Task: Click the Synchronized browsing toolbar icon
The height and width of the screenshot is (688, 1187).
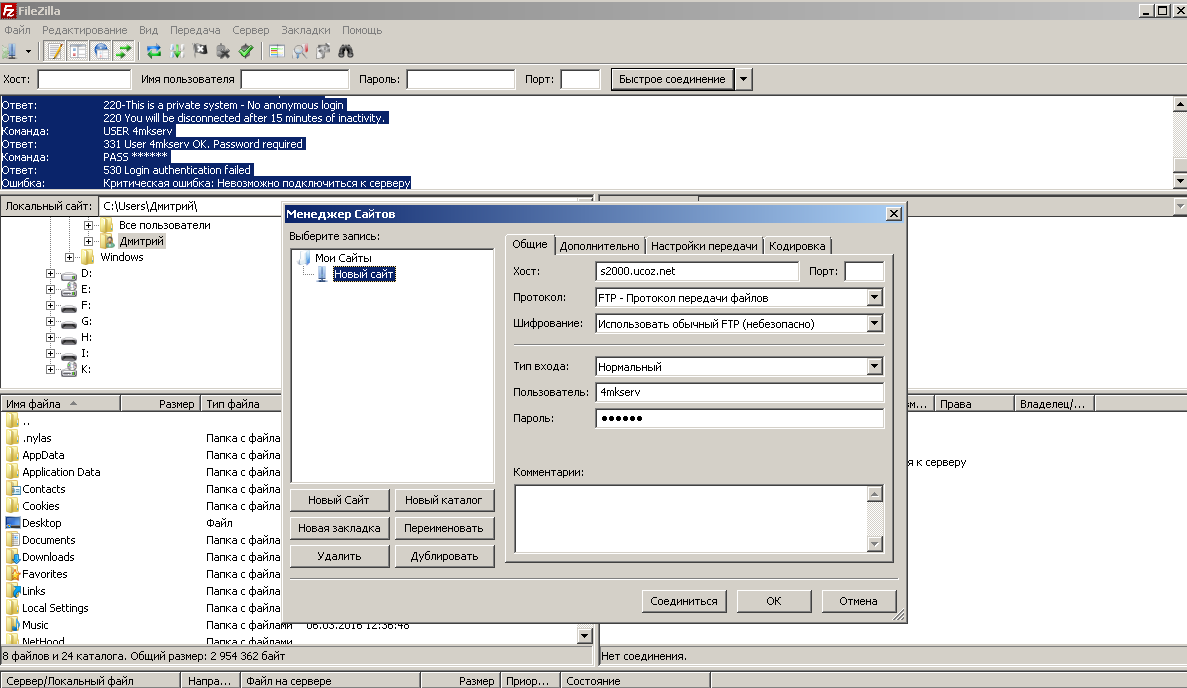Action: (323, 51)
